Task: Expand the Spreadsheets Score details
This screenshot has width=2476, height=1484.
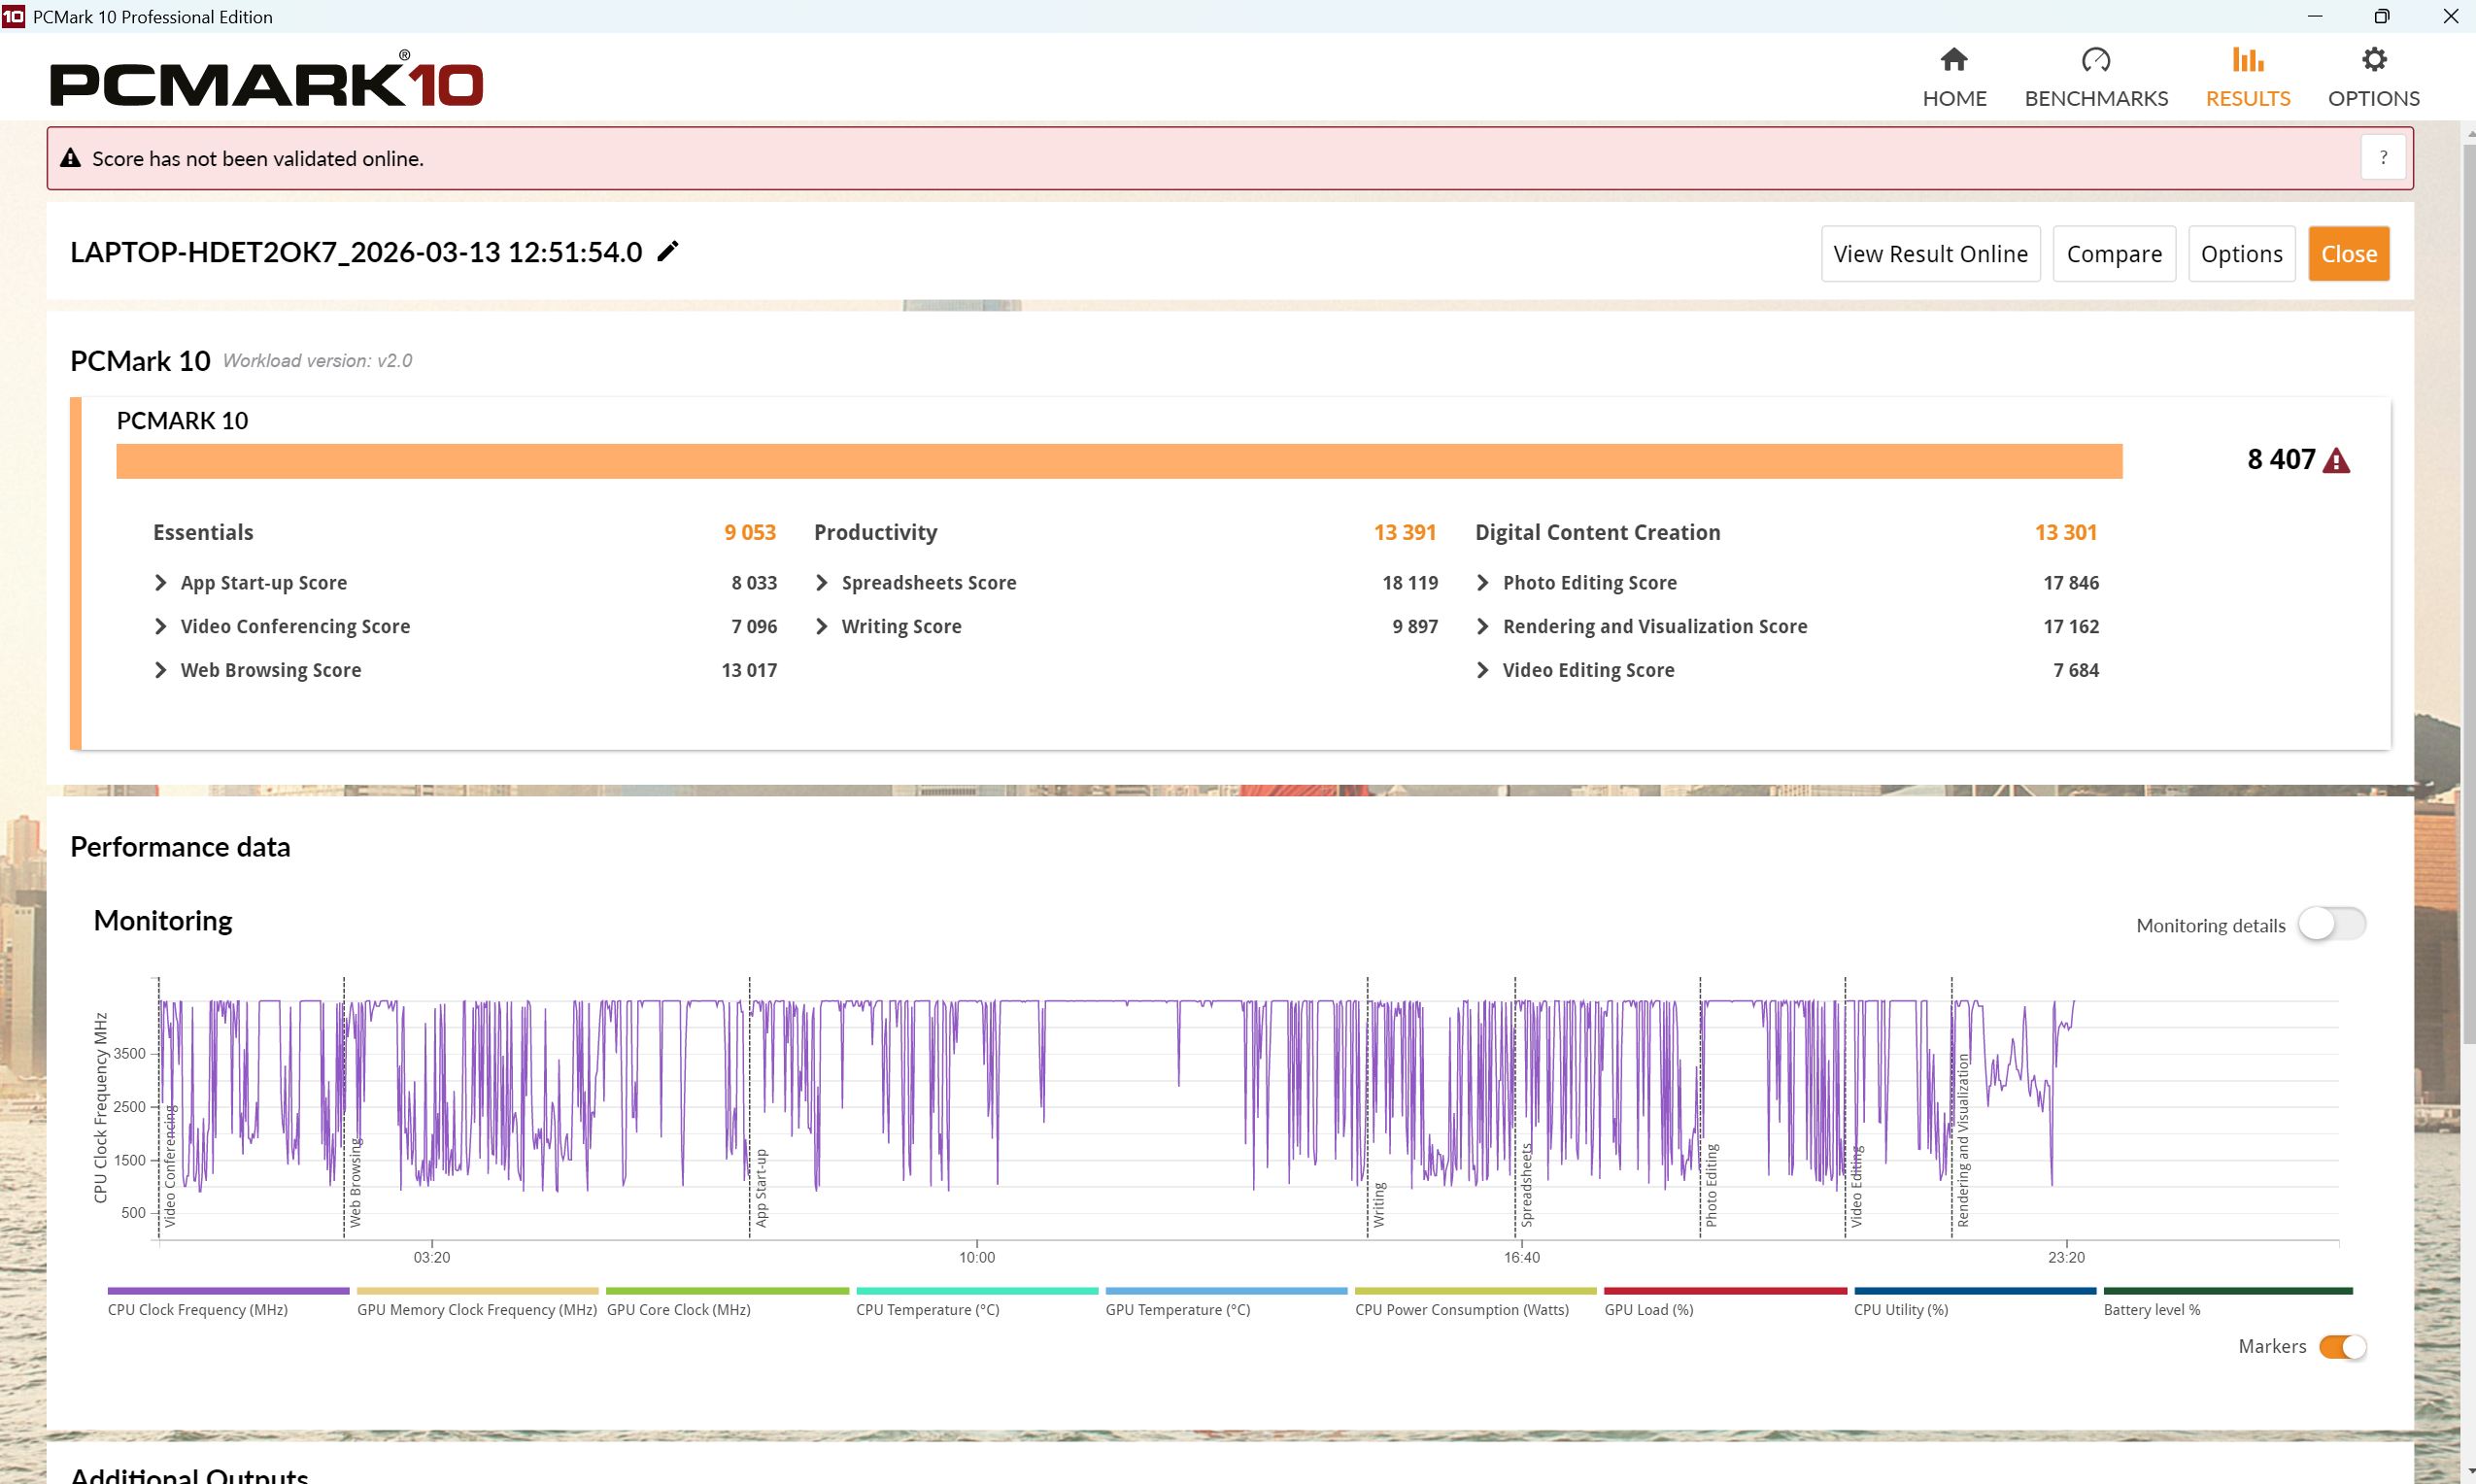Action: pos(822,583)
